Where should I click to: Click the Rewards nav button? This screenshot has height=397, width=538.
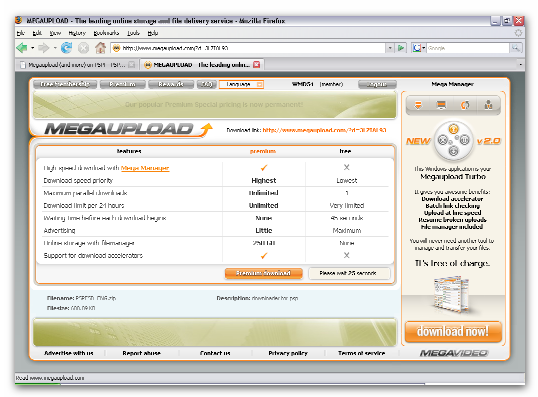pyautogui.click(x=171, y=84)
